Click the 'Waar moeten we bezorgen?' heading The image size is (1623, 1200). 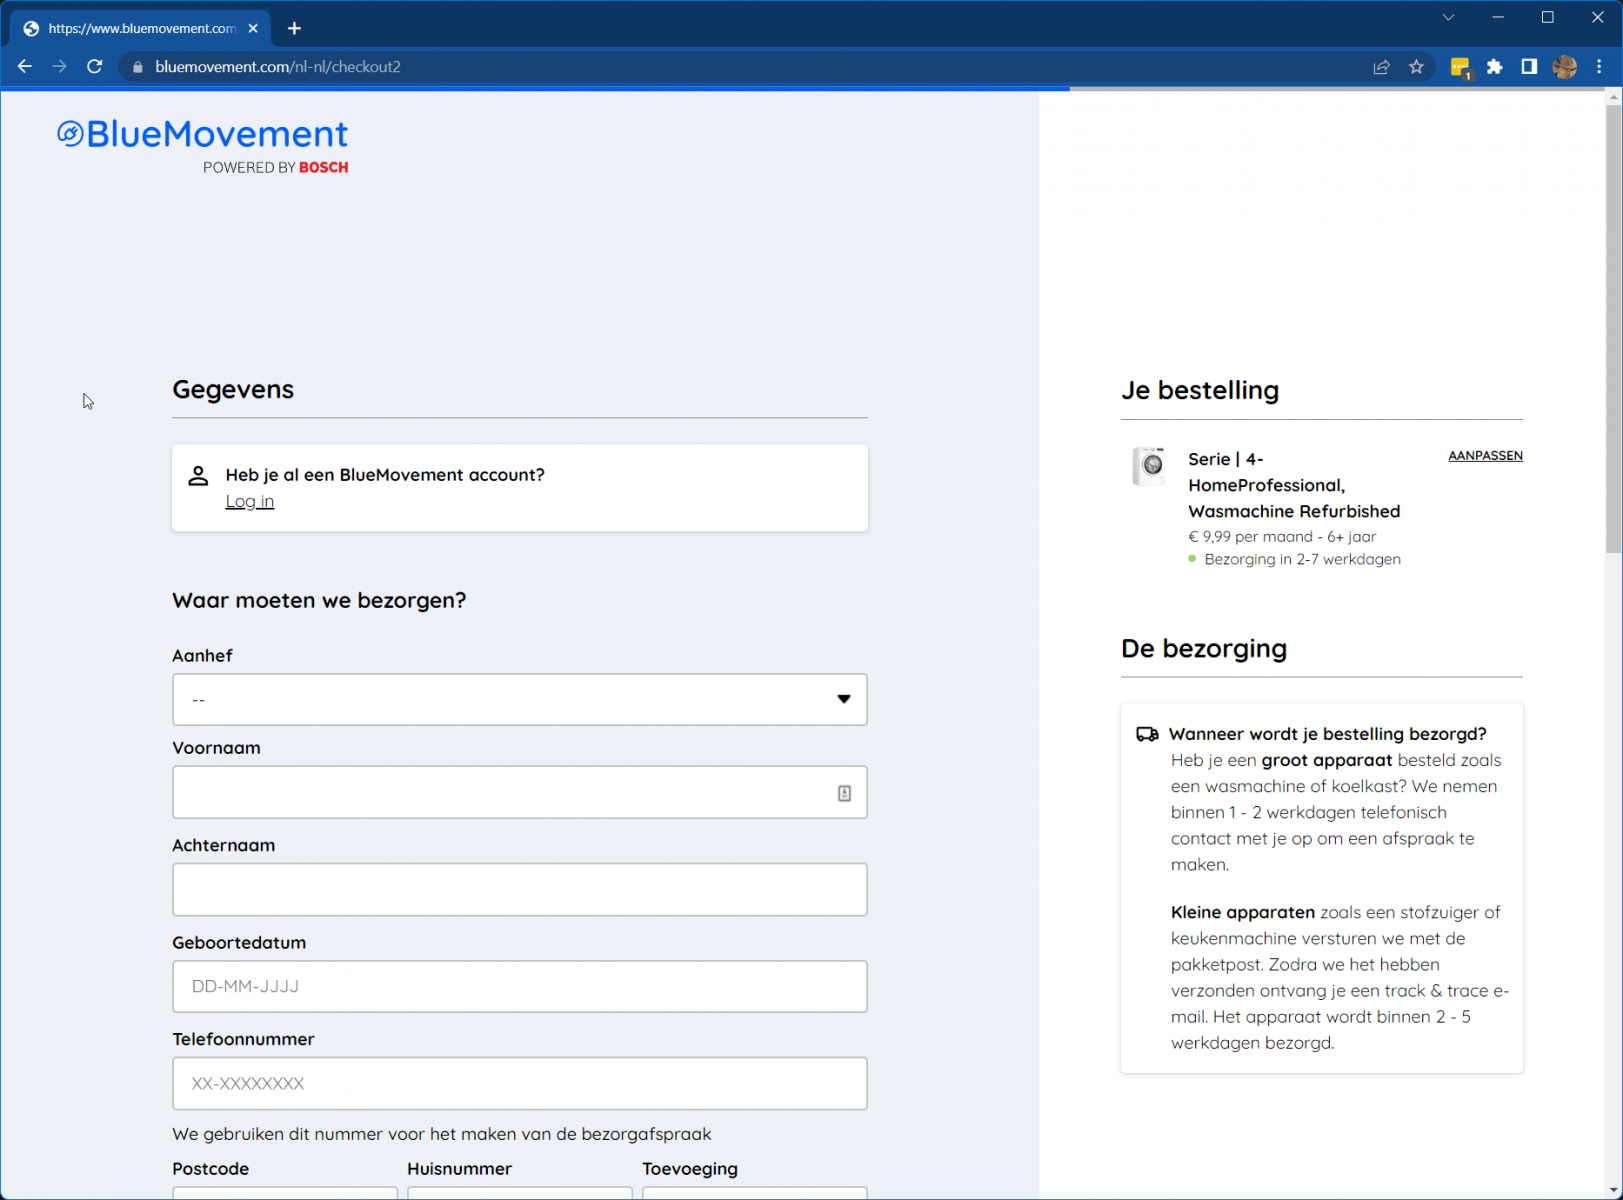pos(319,600)
